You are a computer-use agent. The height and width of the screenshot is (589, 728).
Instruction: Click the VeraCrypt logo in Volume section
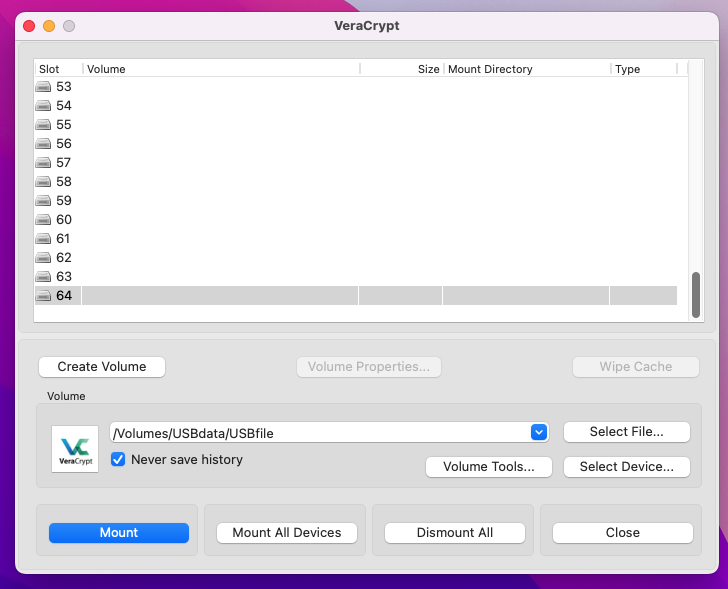[x=75, y=449]
